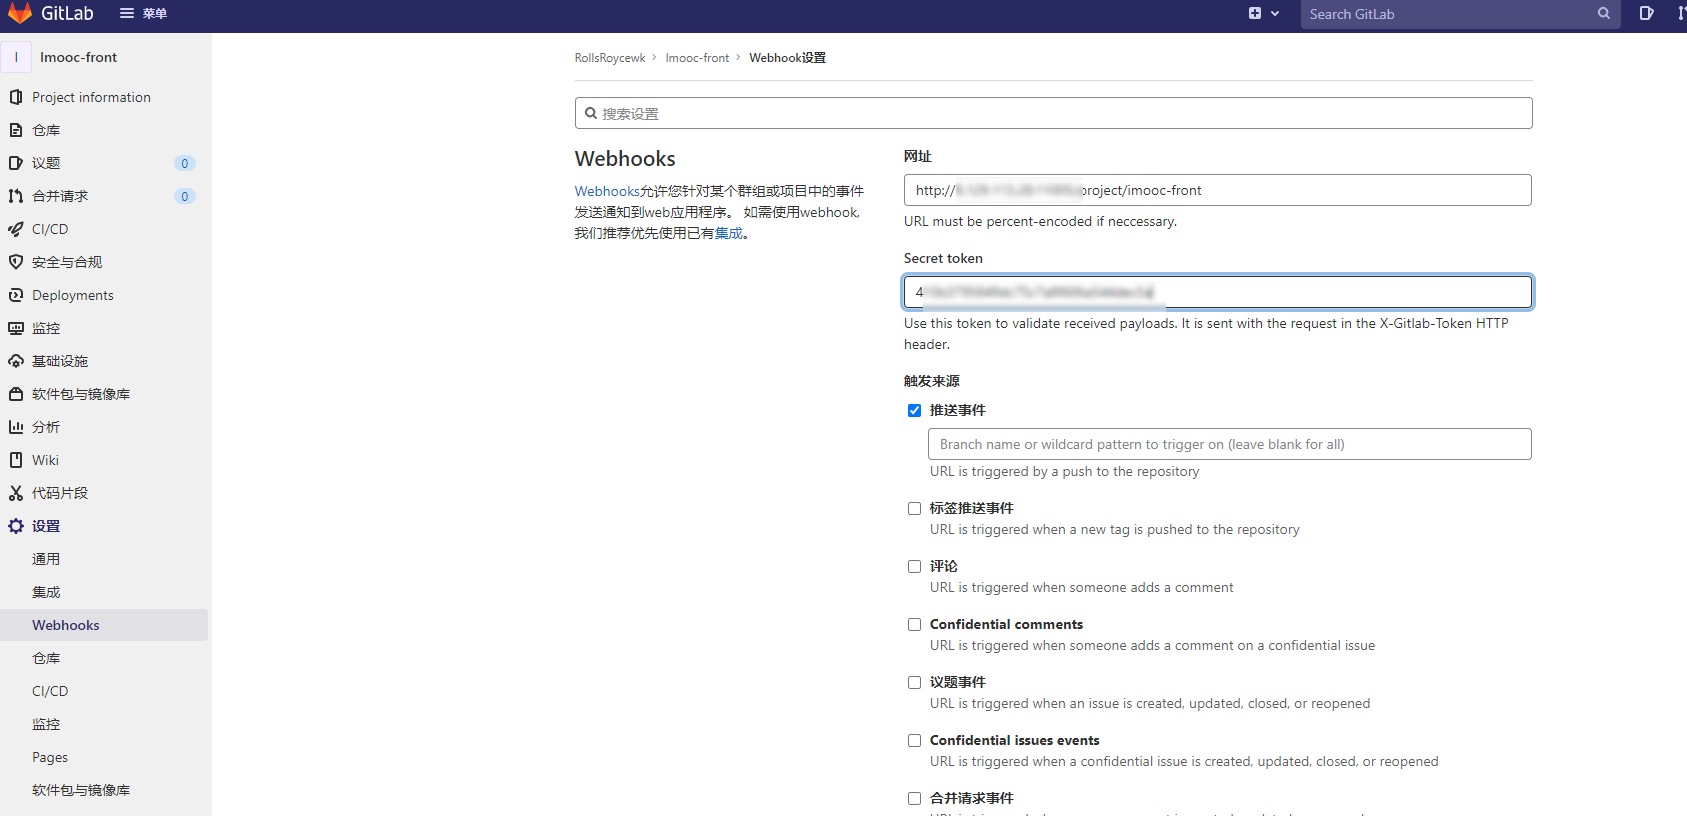Click the CI/CD rocket icon
Viewport: 1687px width, 816px height.
click(x=15, y=229)
